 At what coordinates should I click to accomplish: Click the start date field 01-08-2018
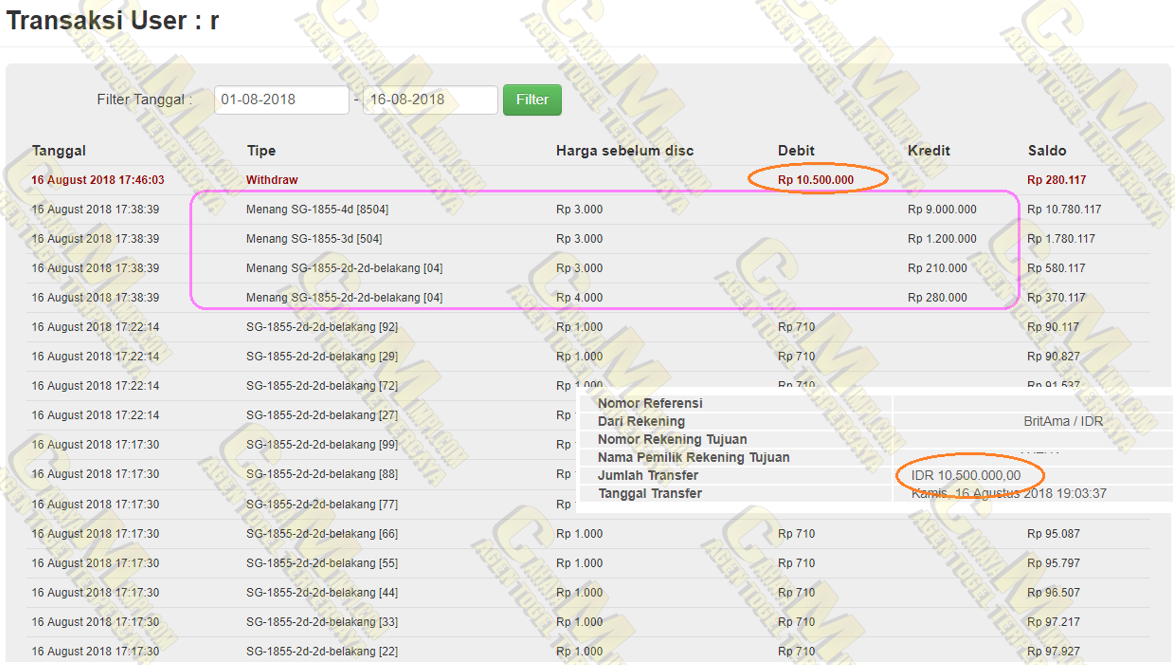(281, 100)
